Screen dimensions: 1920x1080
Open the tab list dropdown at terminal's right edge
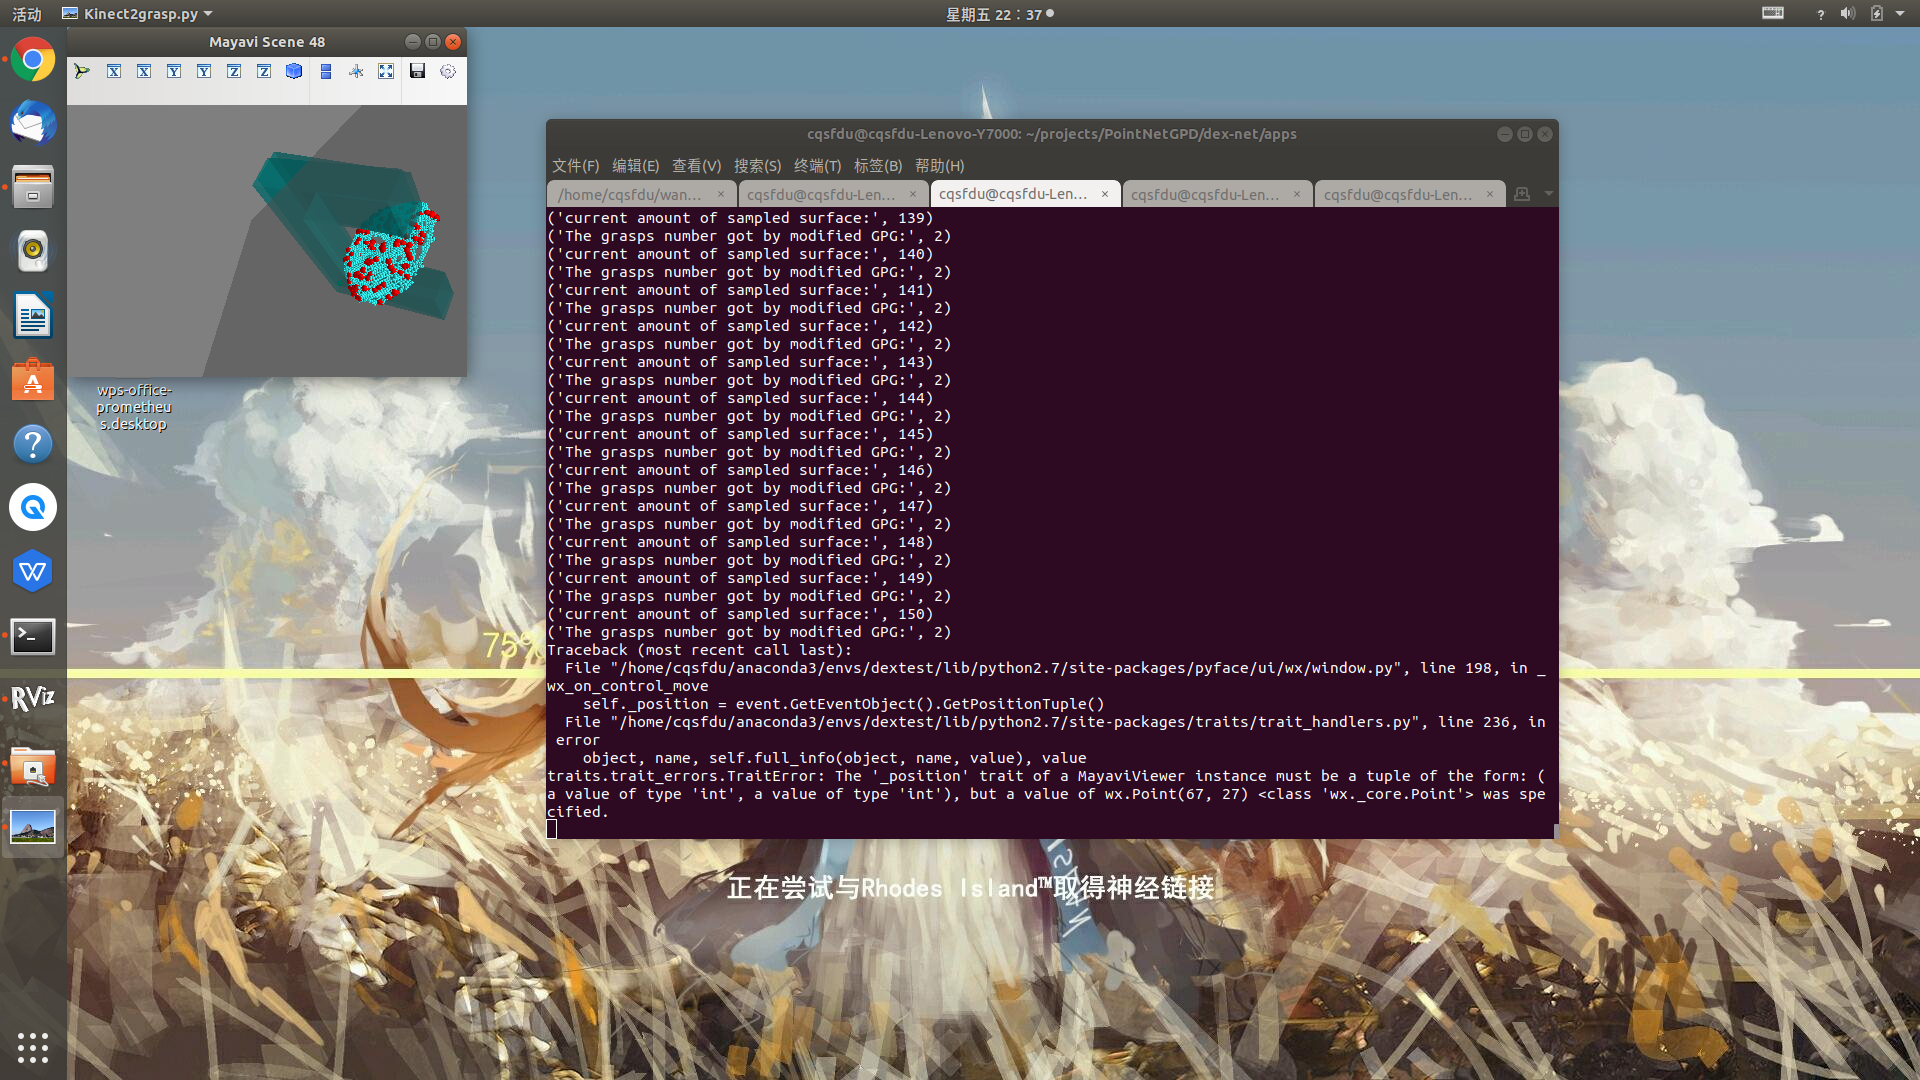1546,194
